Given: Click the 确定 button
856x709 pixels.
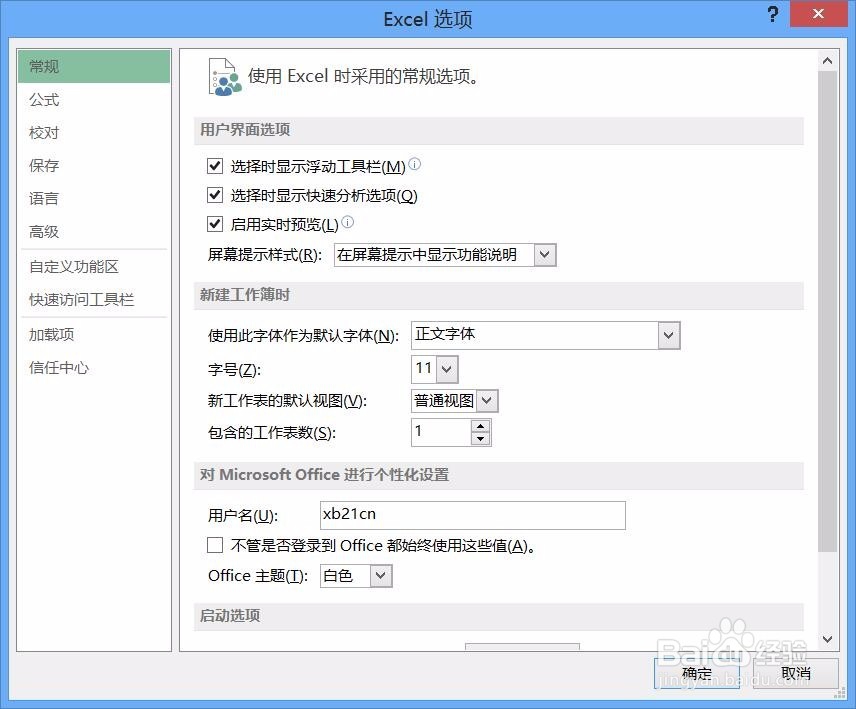Looking at the screenshot, I should (x=697, y=674).
